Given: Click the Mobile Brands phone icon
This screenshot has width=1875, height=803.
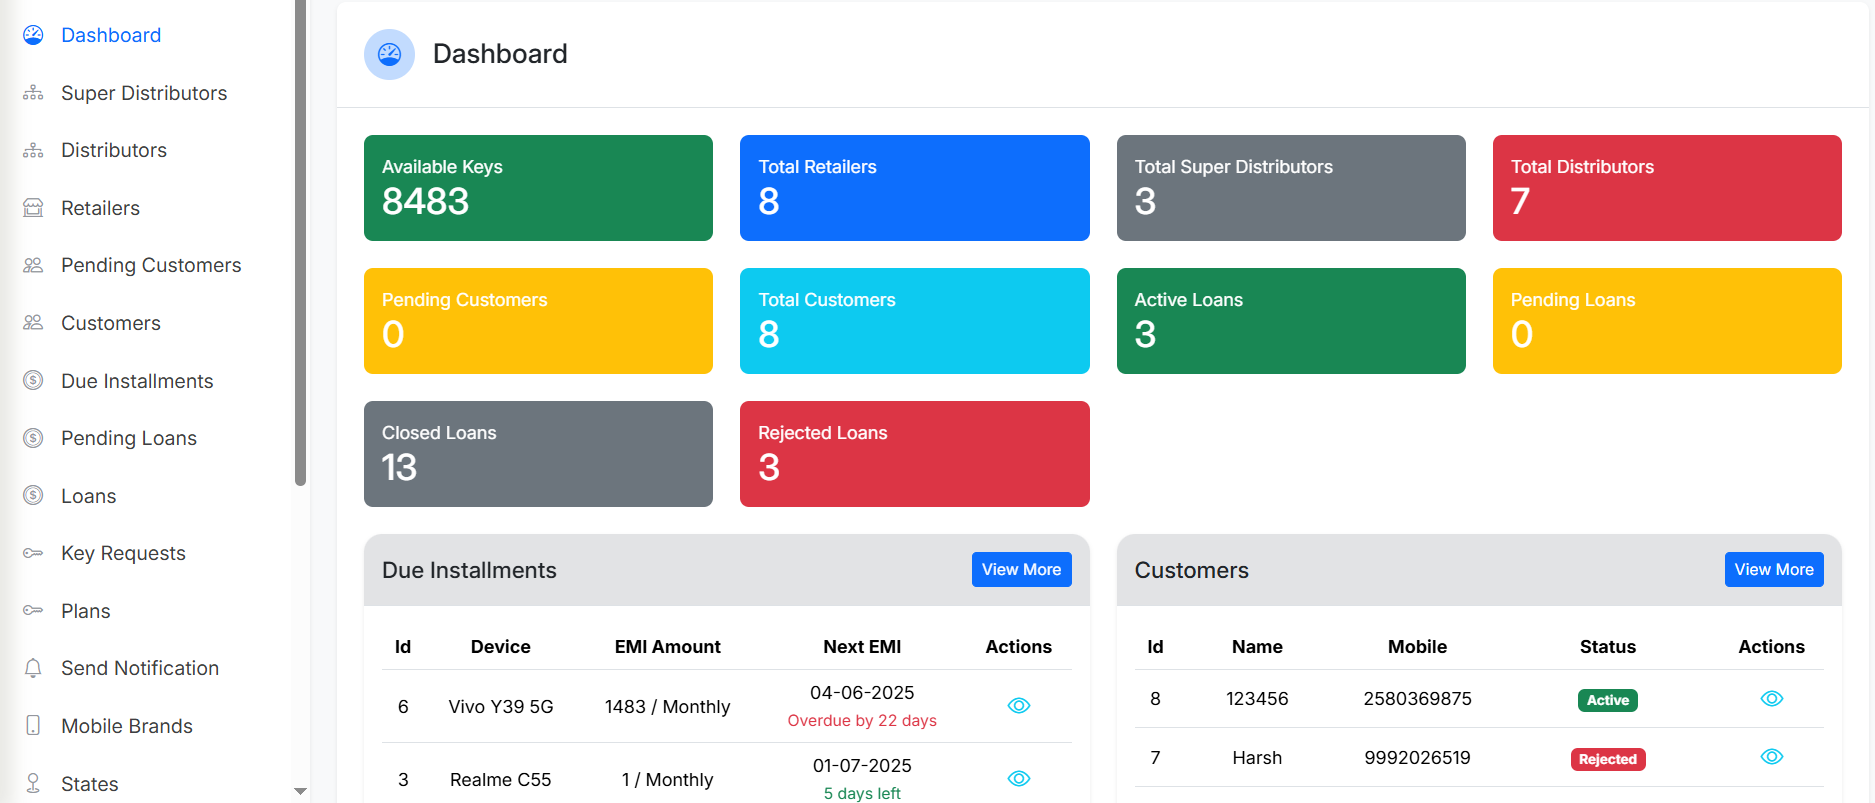Looking at the screenshot, I should (x=33, y=725).
